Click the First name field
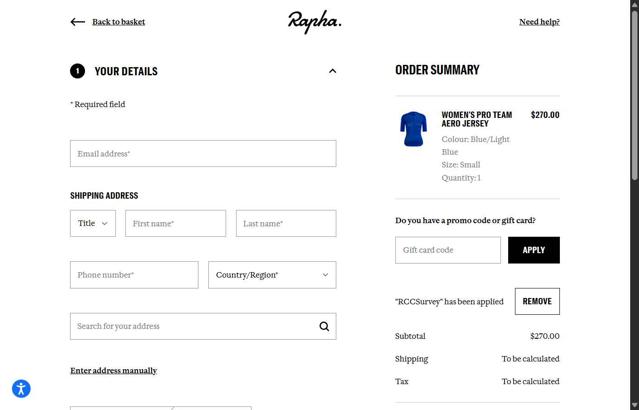Screen dimensions: 639x410 click(175, 224)
